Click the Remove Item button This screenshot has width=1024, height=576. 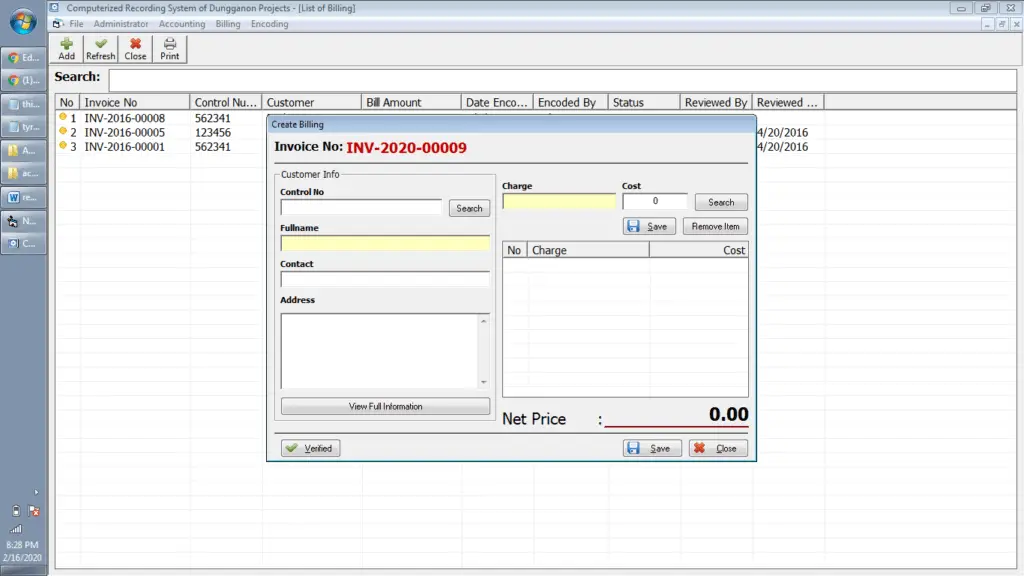tap(714, 226)
